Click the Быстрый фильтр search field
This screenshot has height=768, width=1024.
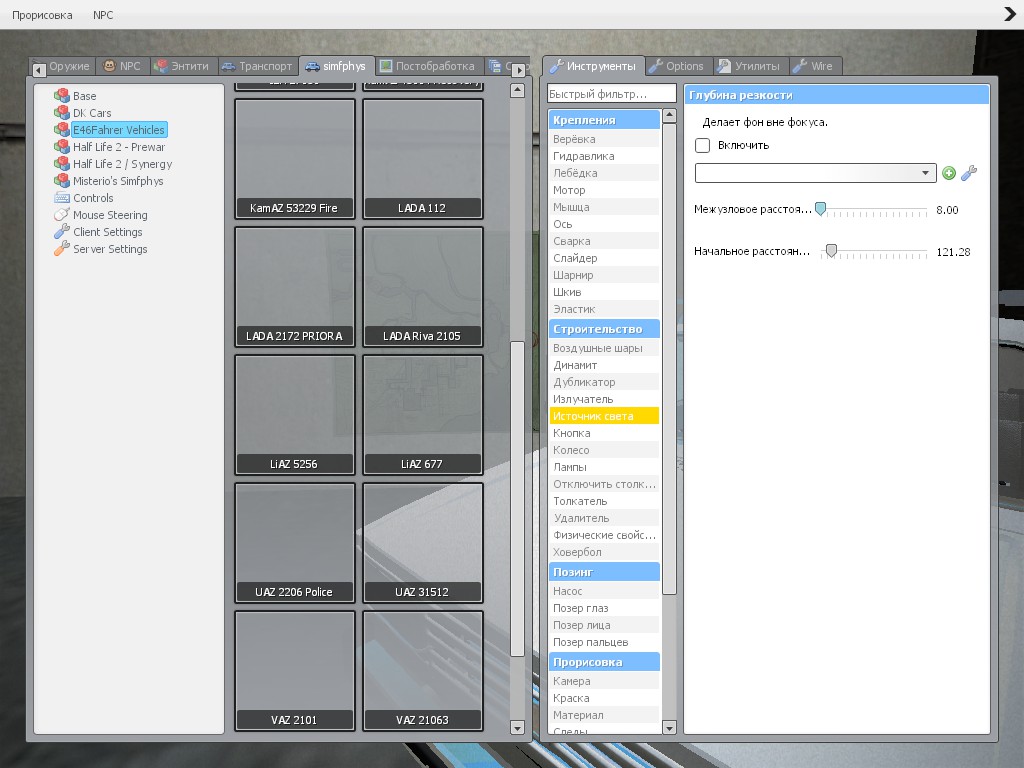pyautogui.click(x=612, y=94)
